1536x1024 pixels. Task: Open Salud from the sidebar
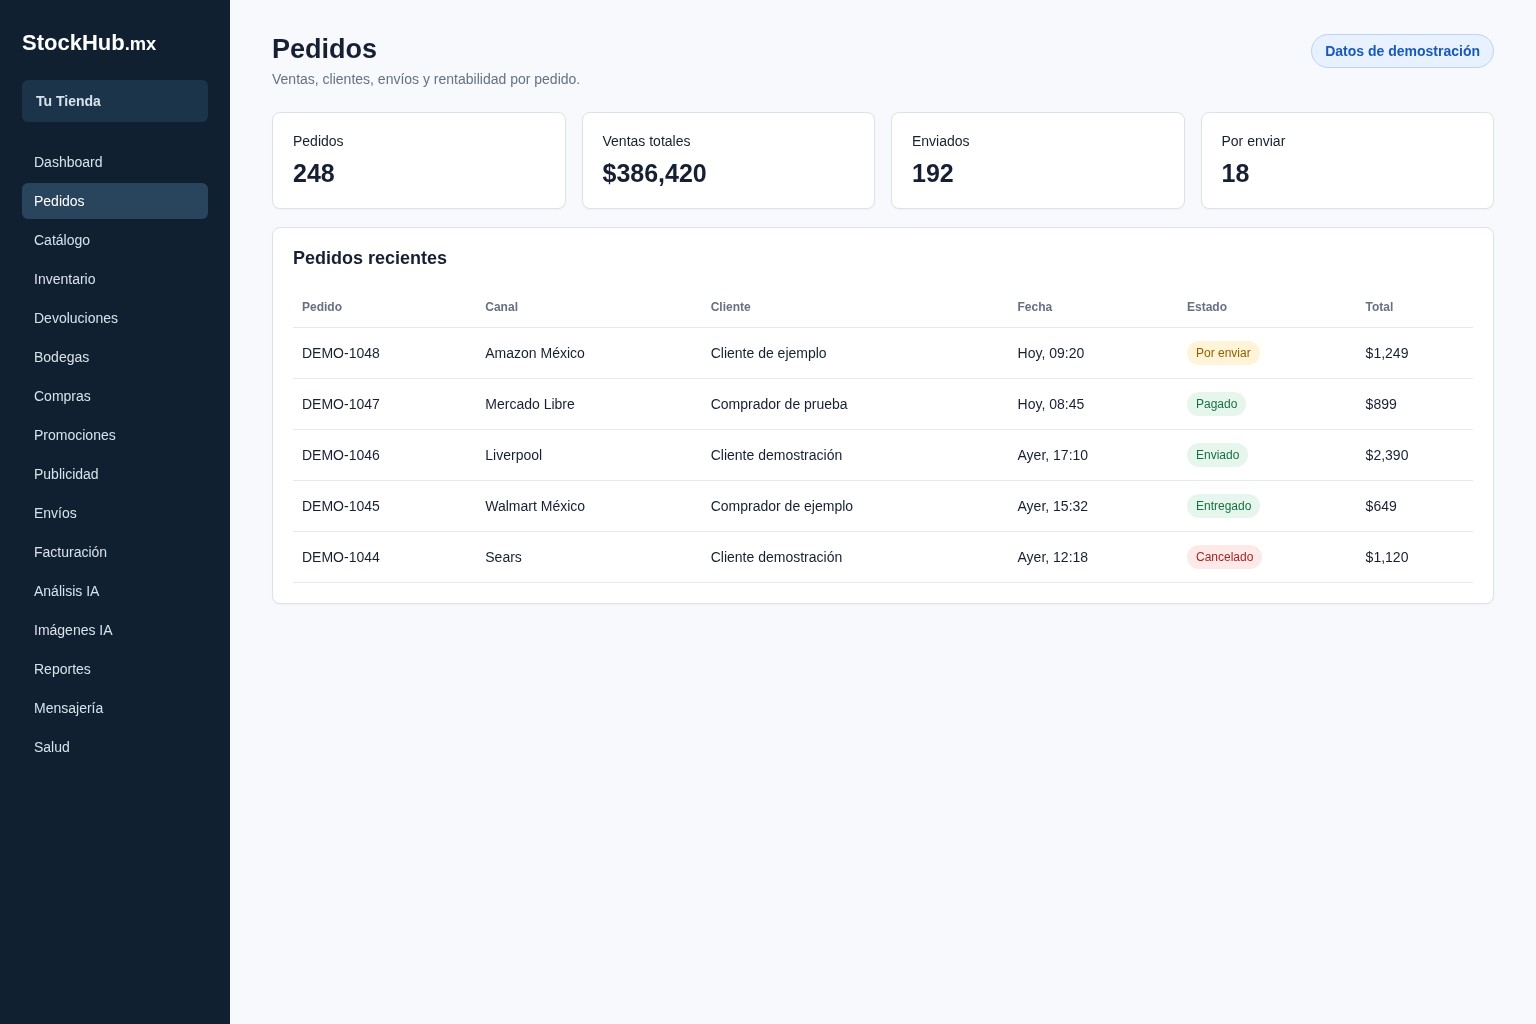[115, 747]
